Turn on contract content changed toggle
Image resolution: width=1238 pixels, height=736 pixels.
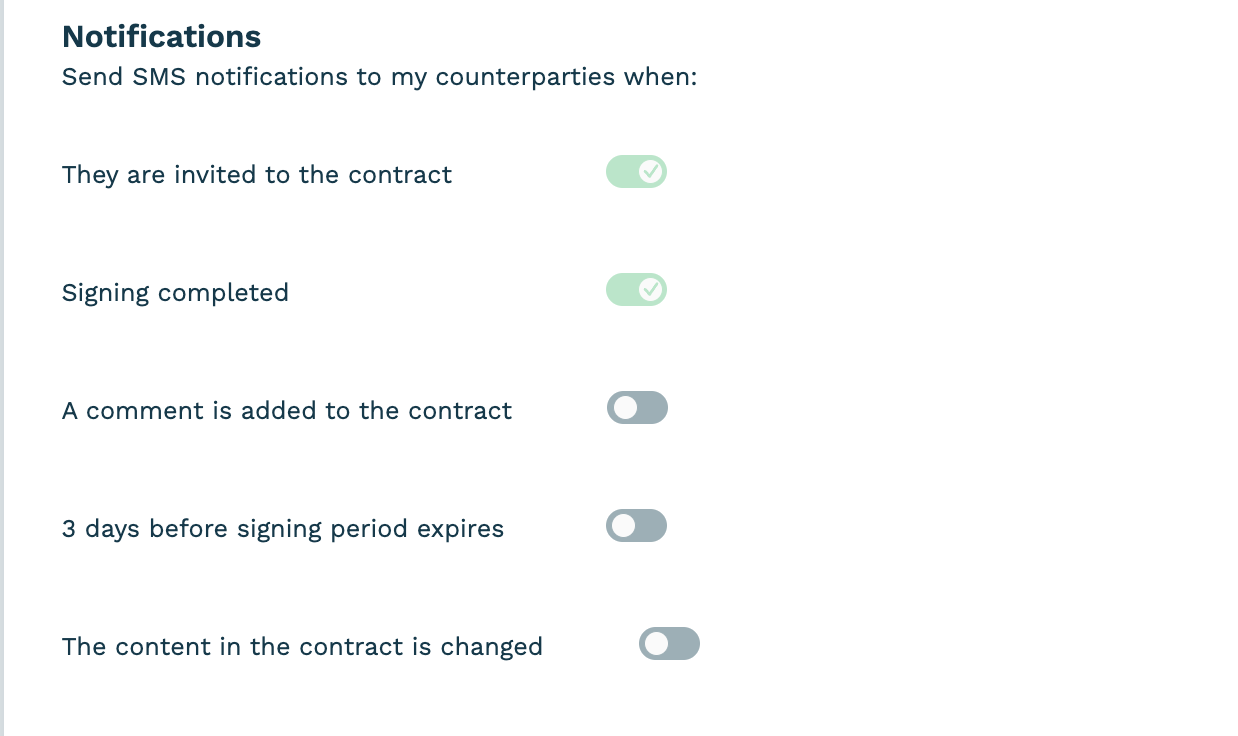tap(669, 644)
